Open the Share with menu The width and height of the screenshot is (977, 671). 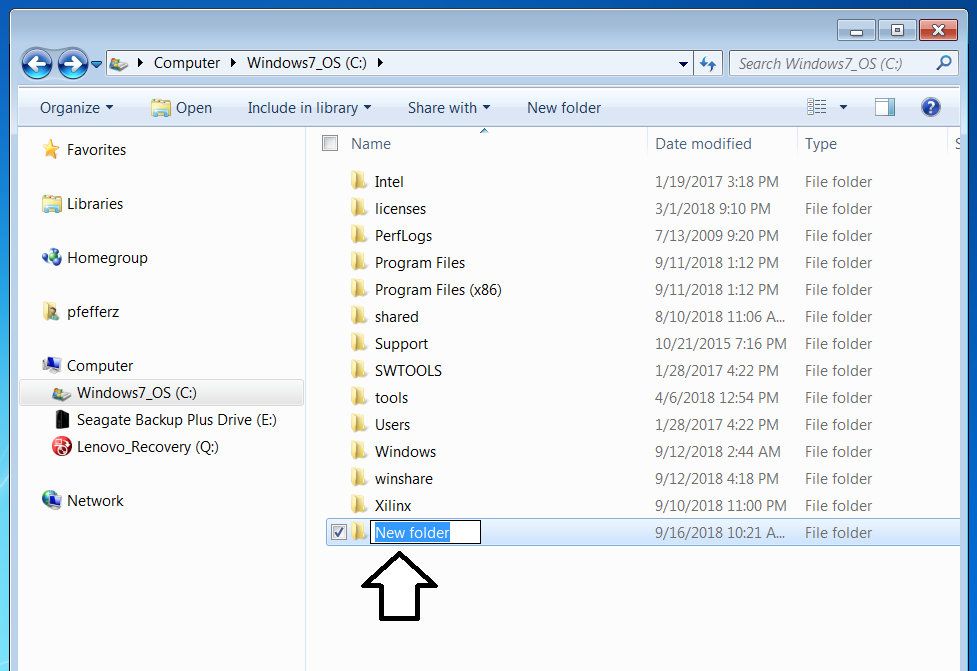449,108
